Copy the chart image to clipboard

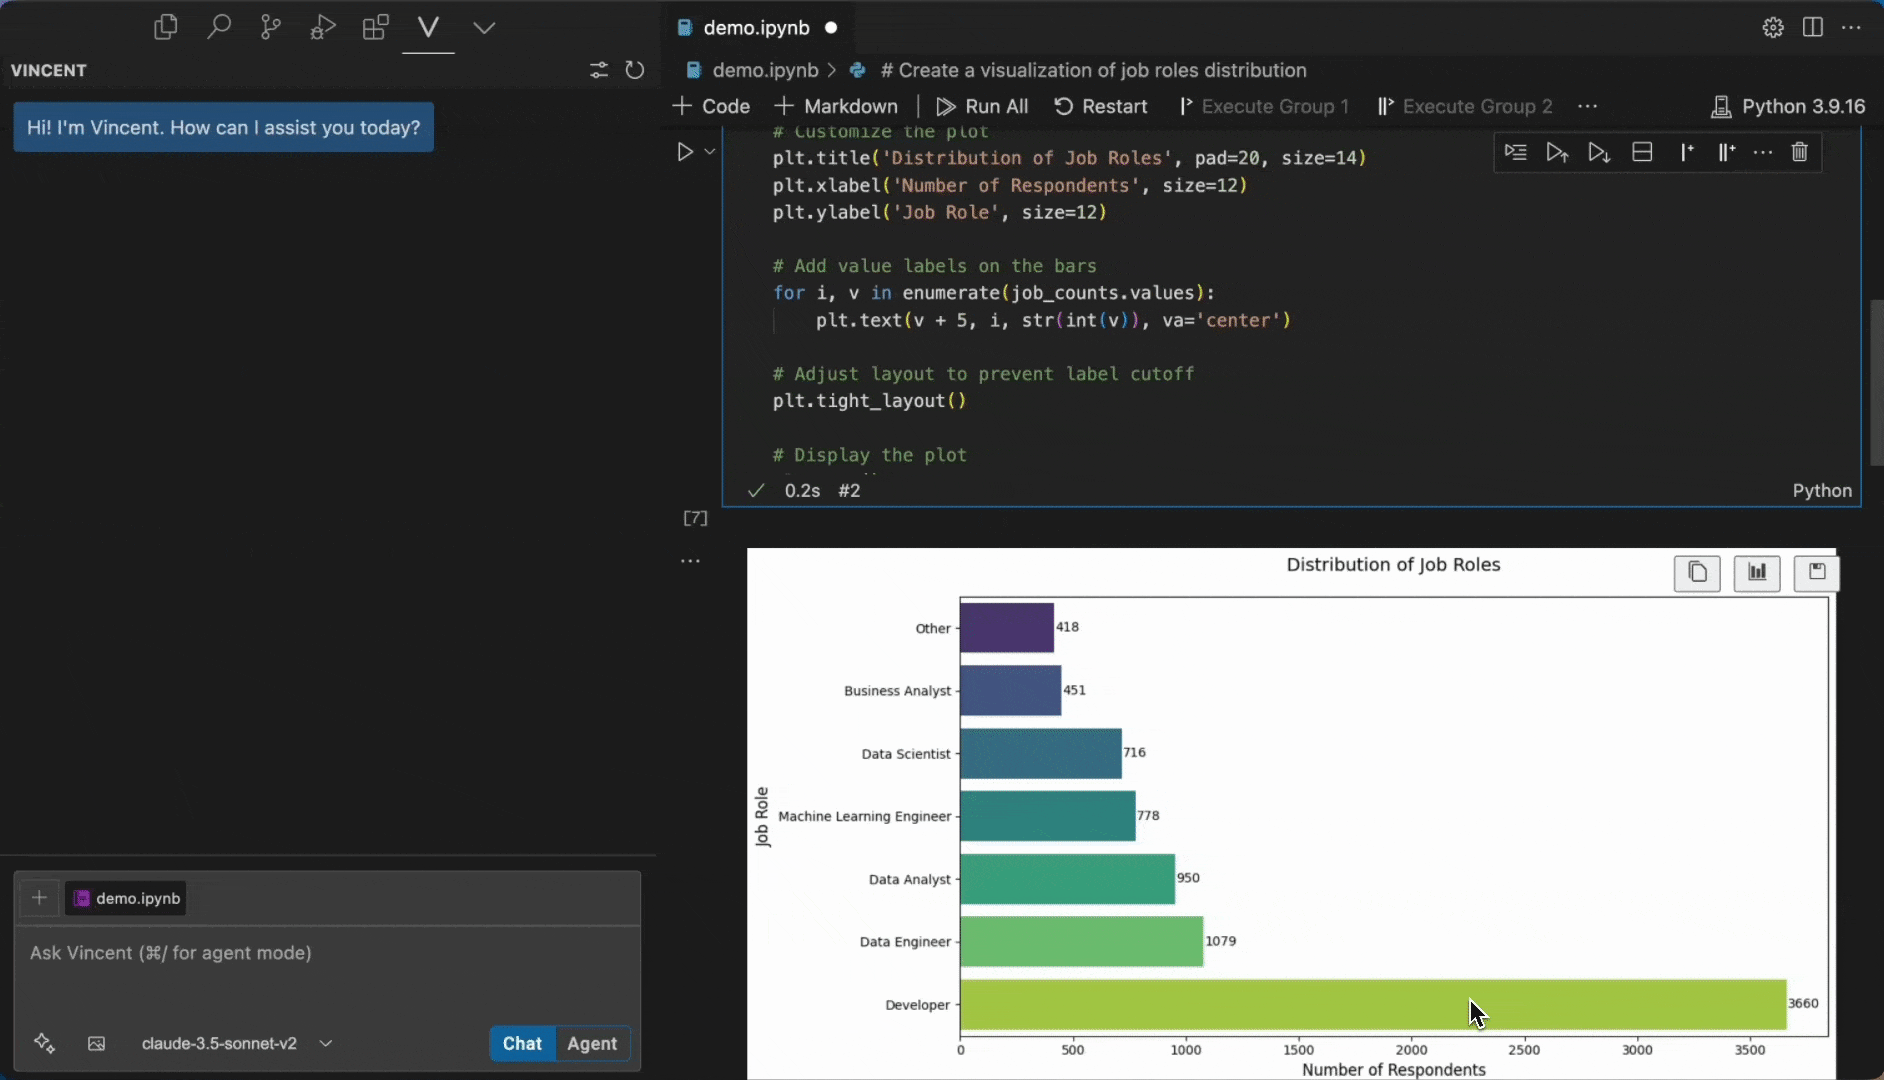1697,573
